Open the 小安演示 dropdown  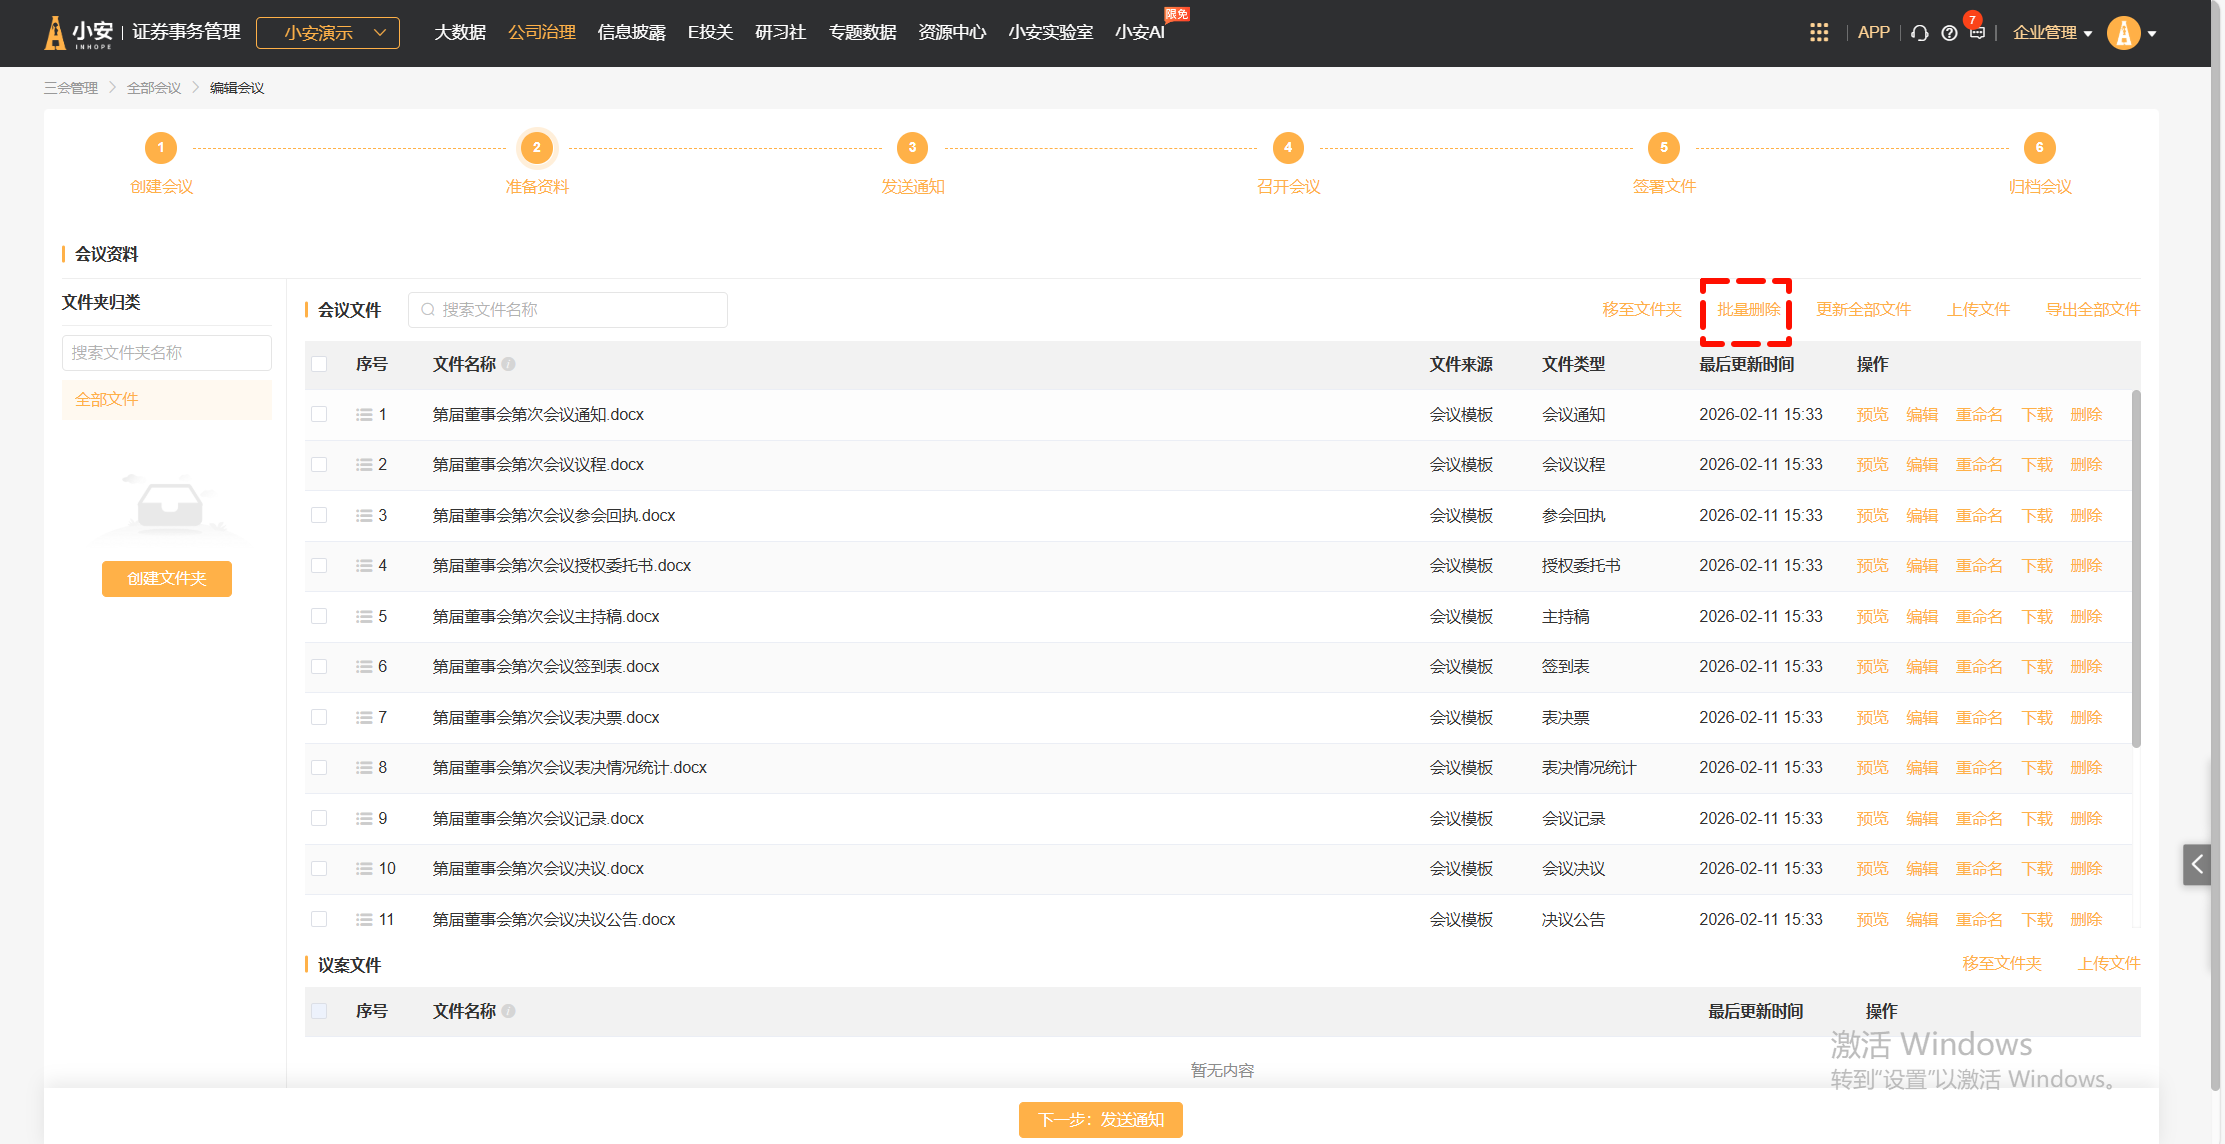pos(328,33)
